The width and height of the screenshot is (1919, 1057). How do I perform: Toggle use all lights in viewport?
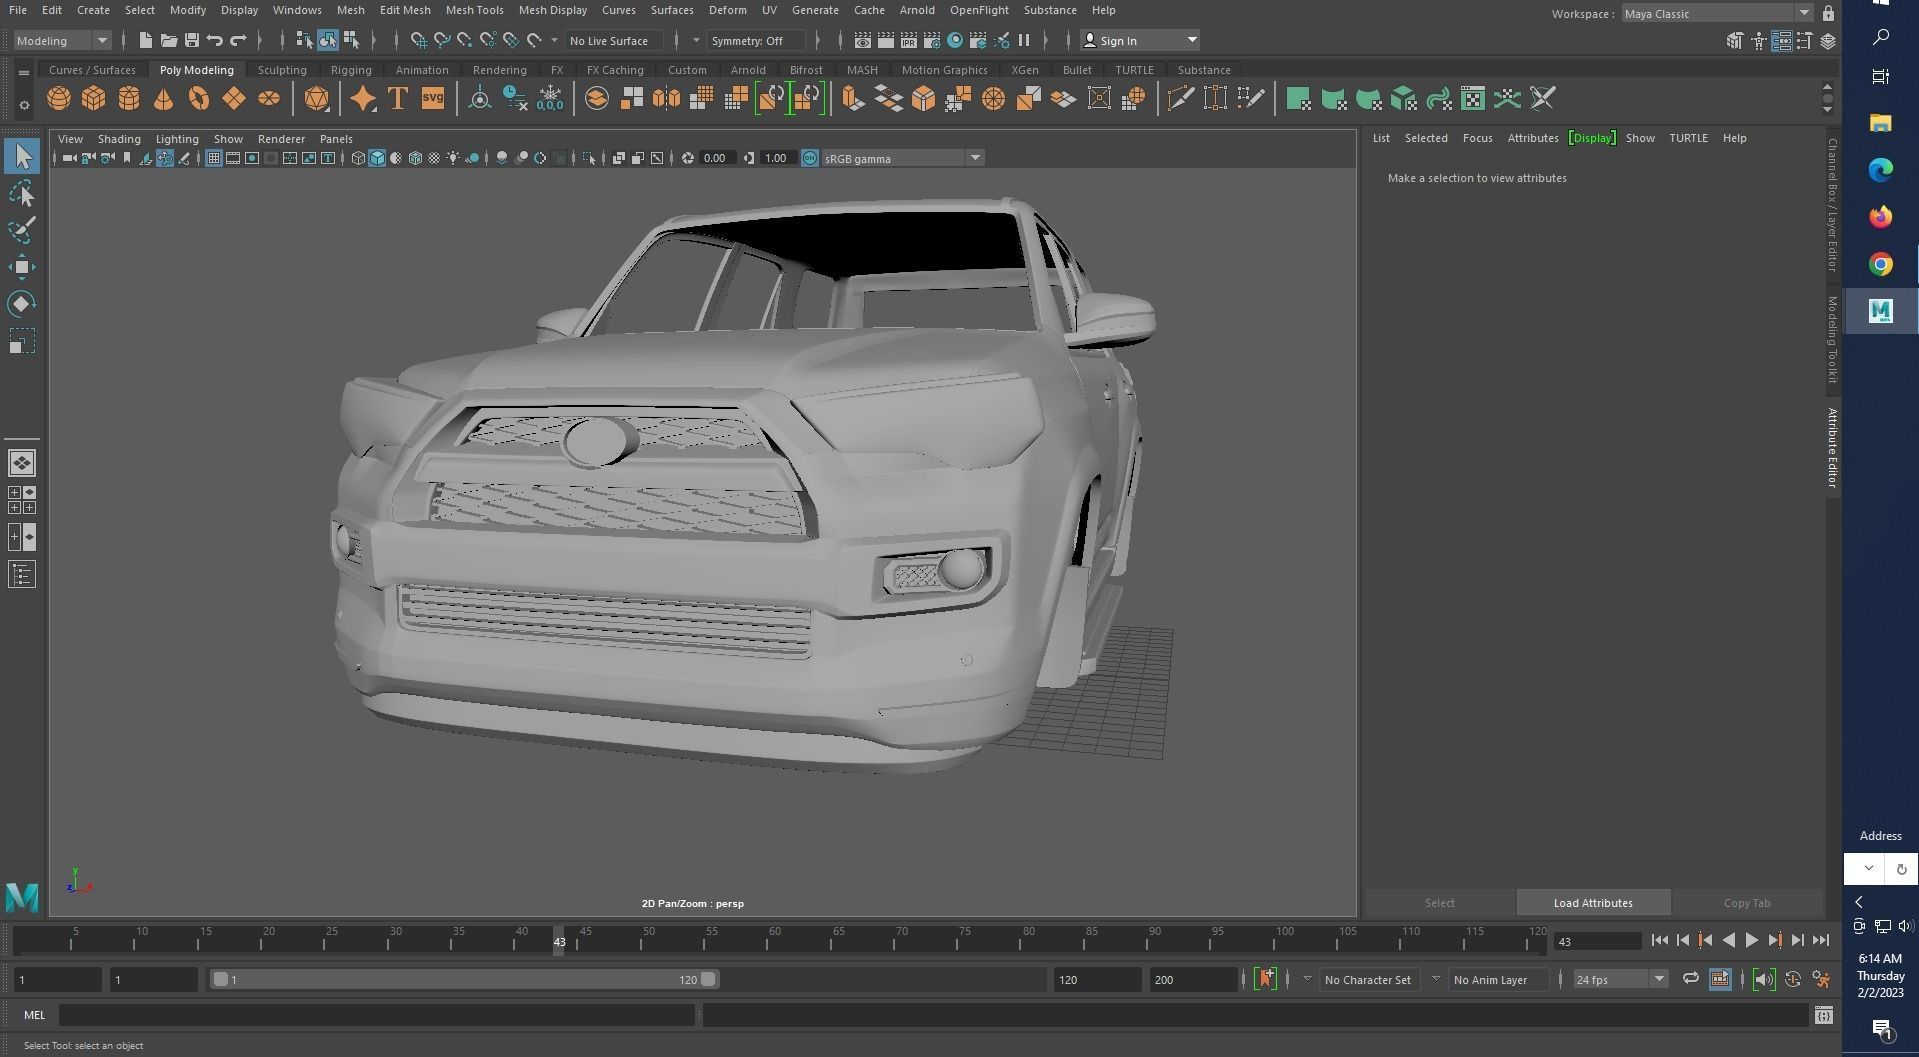(453, 158)
